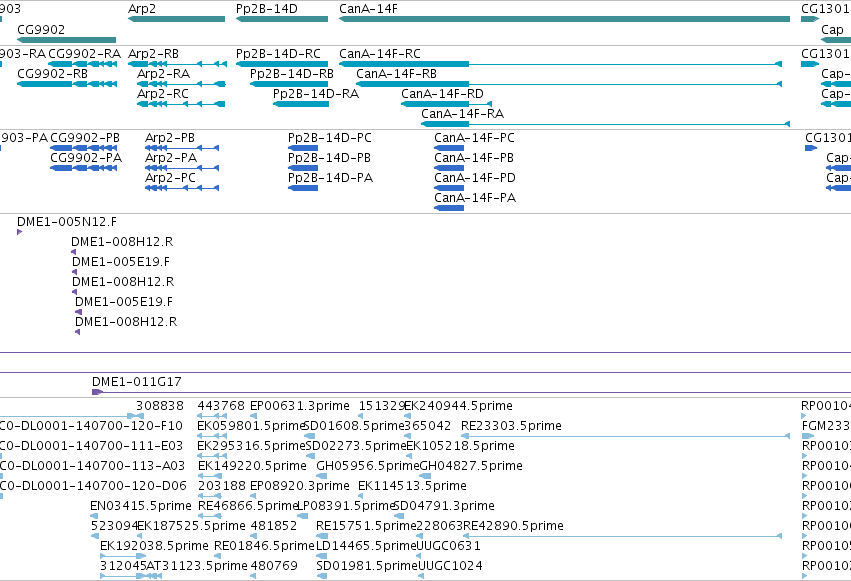Select the C0-DL0001-140700-111-E03 EST label
Screen dimensions: 851x581
pos(91,445)
